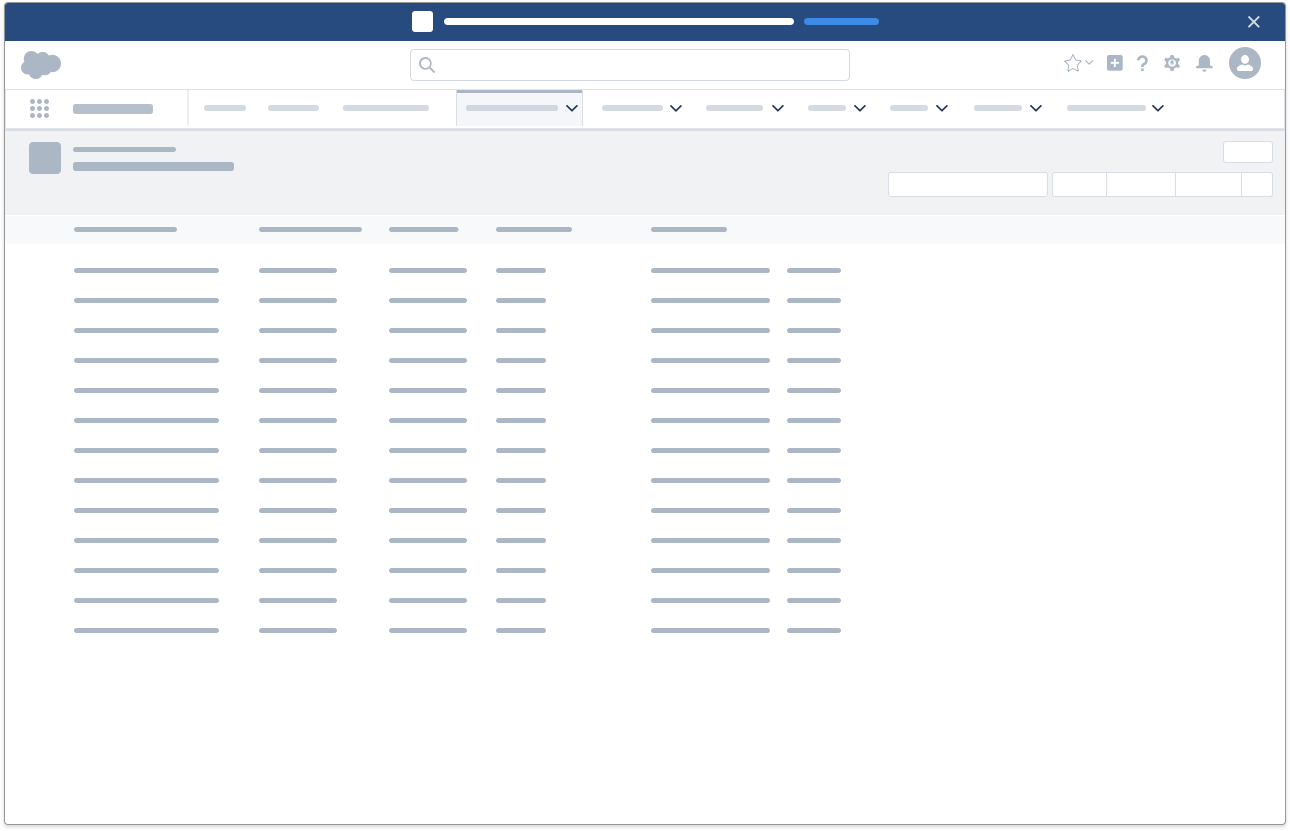Check the checkbox in the top banner
This screenshot has width=1290, height=831.
pyautogui.click(x=422, y=21)
